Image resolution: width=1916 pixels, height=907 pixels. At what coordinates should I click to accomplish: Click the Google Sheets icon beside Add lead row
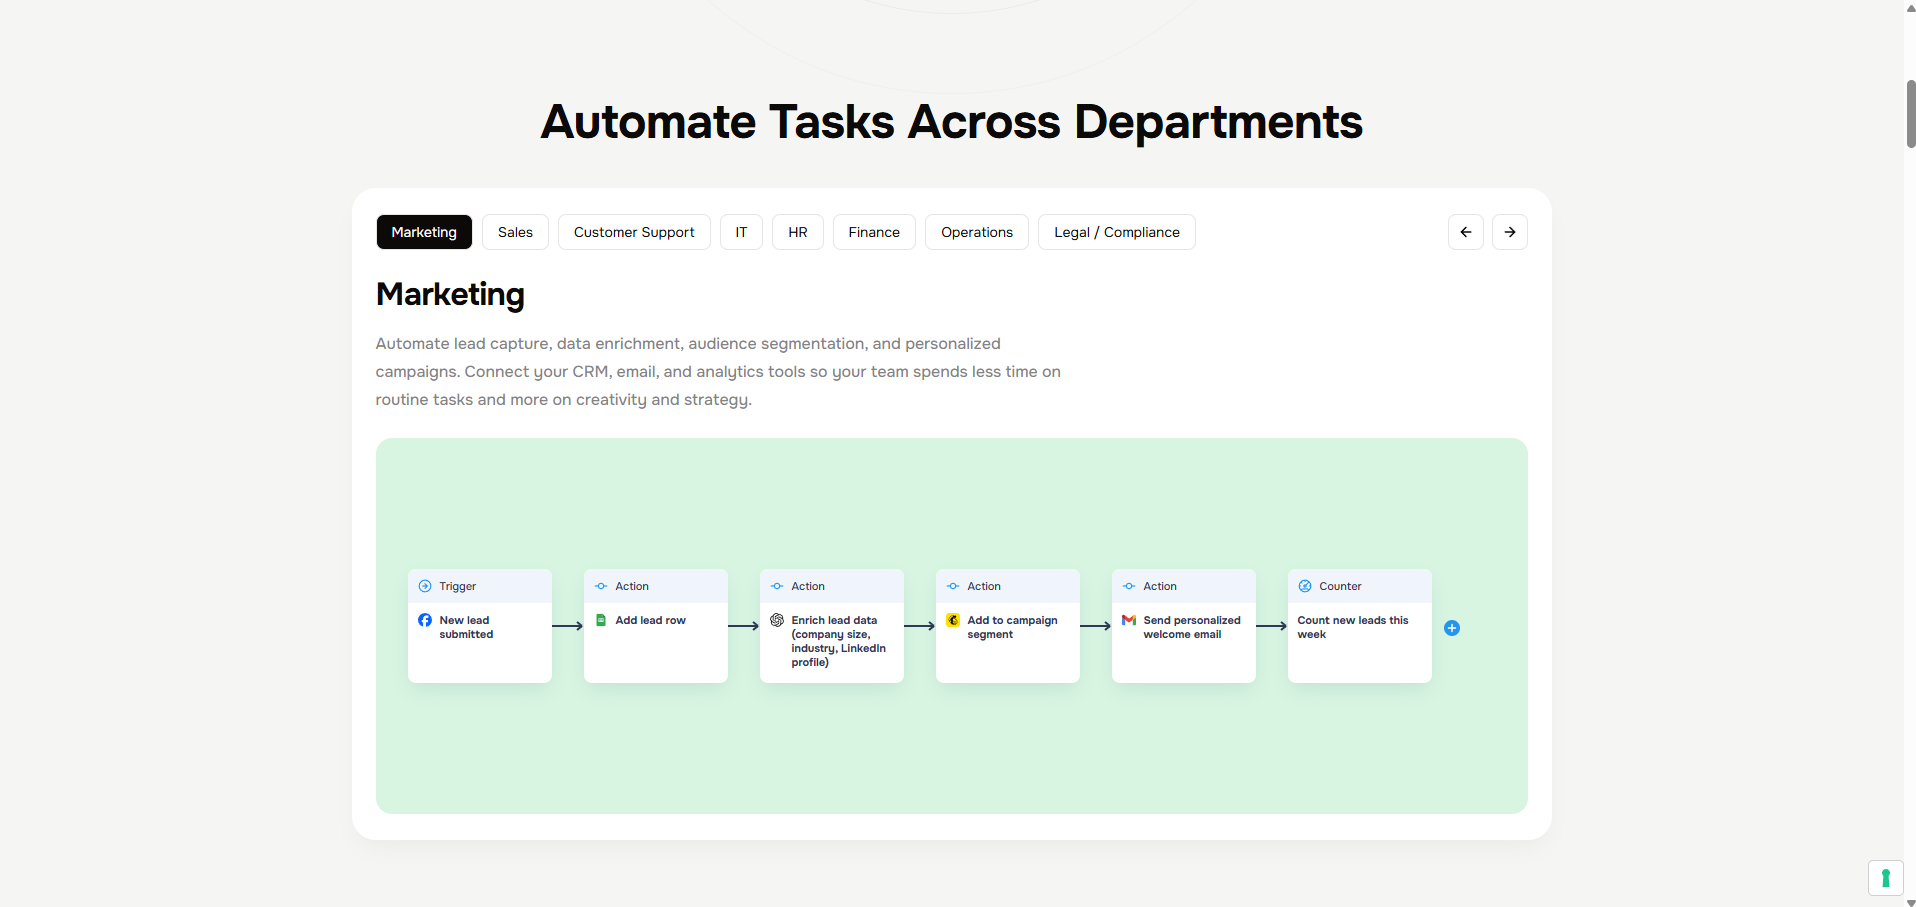[x=601, y=620]
